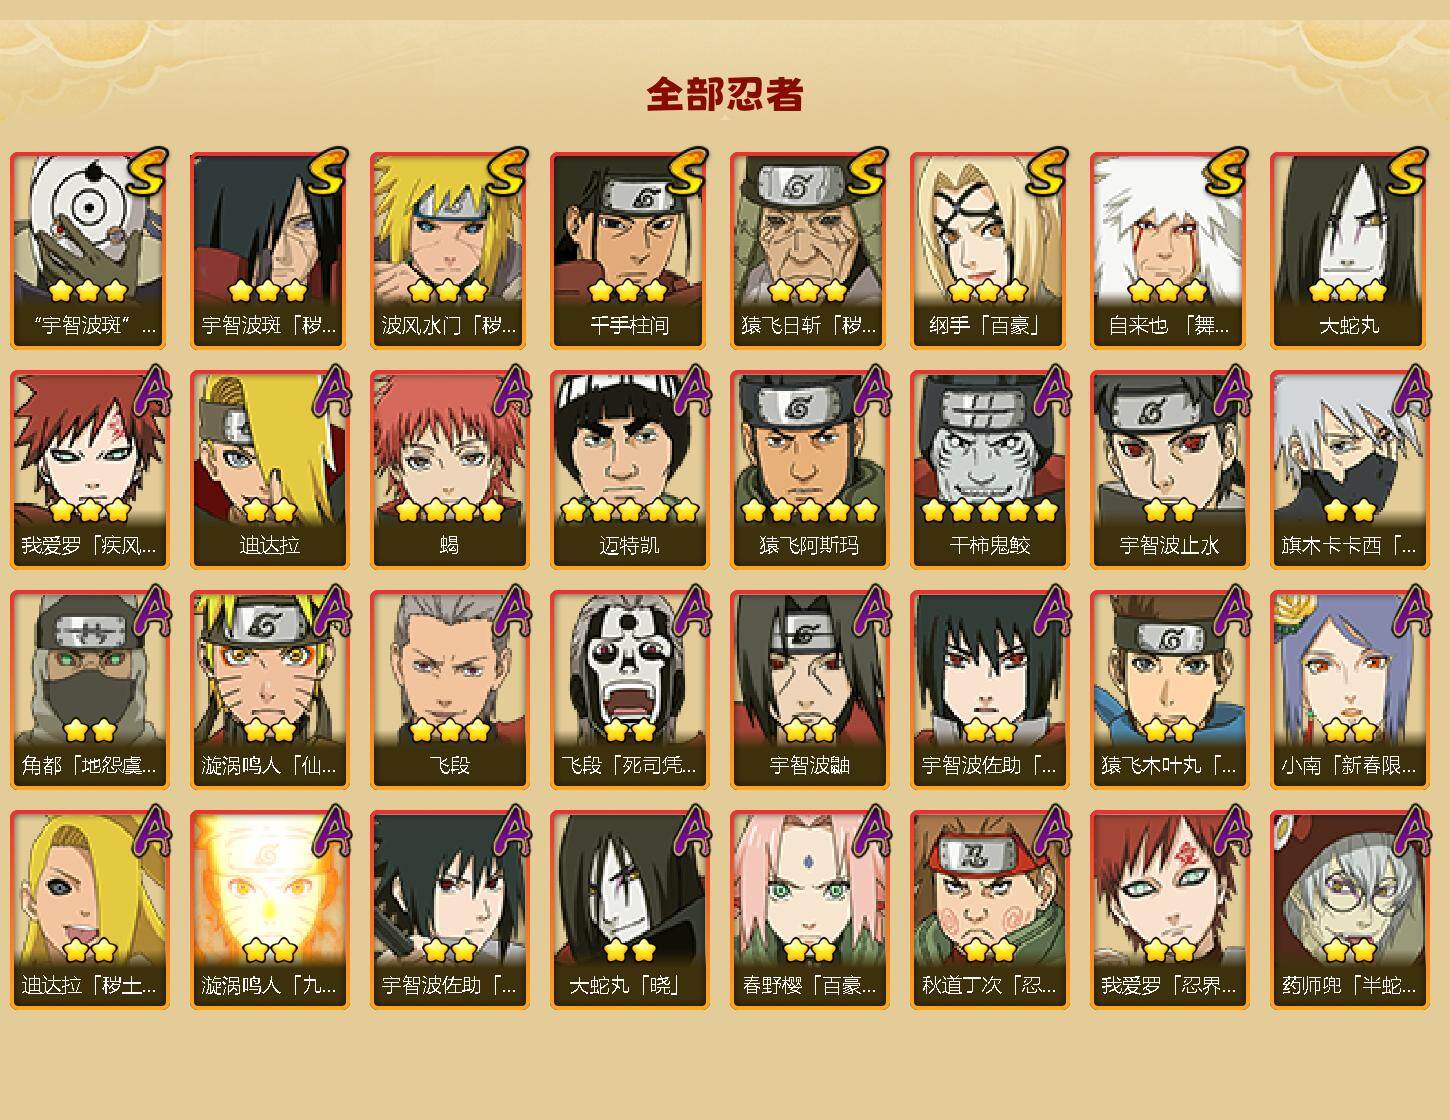Image resolution: width=1450 pixels, height=1120 pixels.
Task: Select the 药师兜 card with glasses
Action: (1349, 910)
